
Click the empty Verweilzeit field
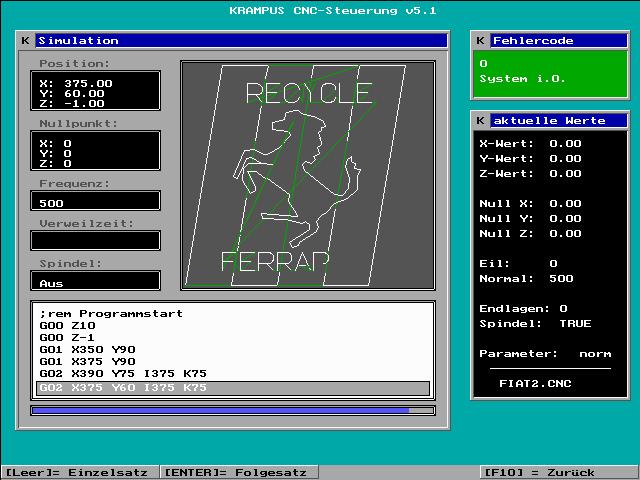(x=96, y=241)
